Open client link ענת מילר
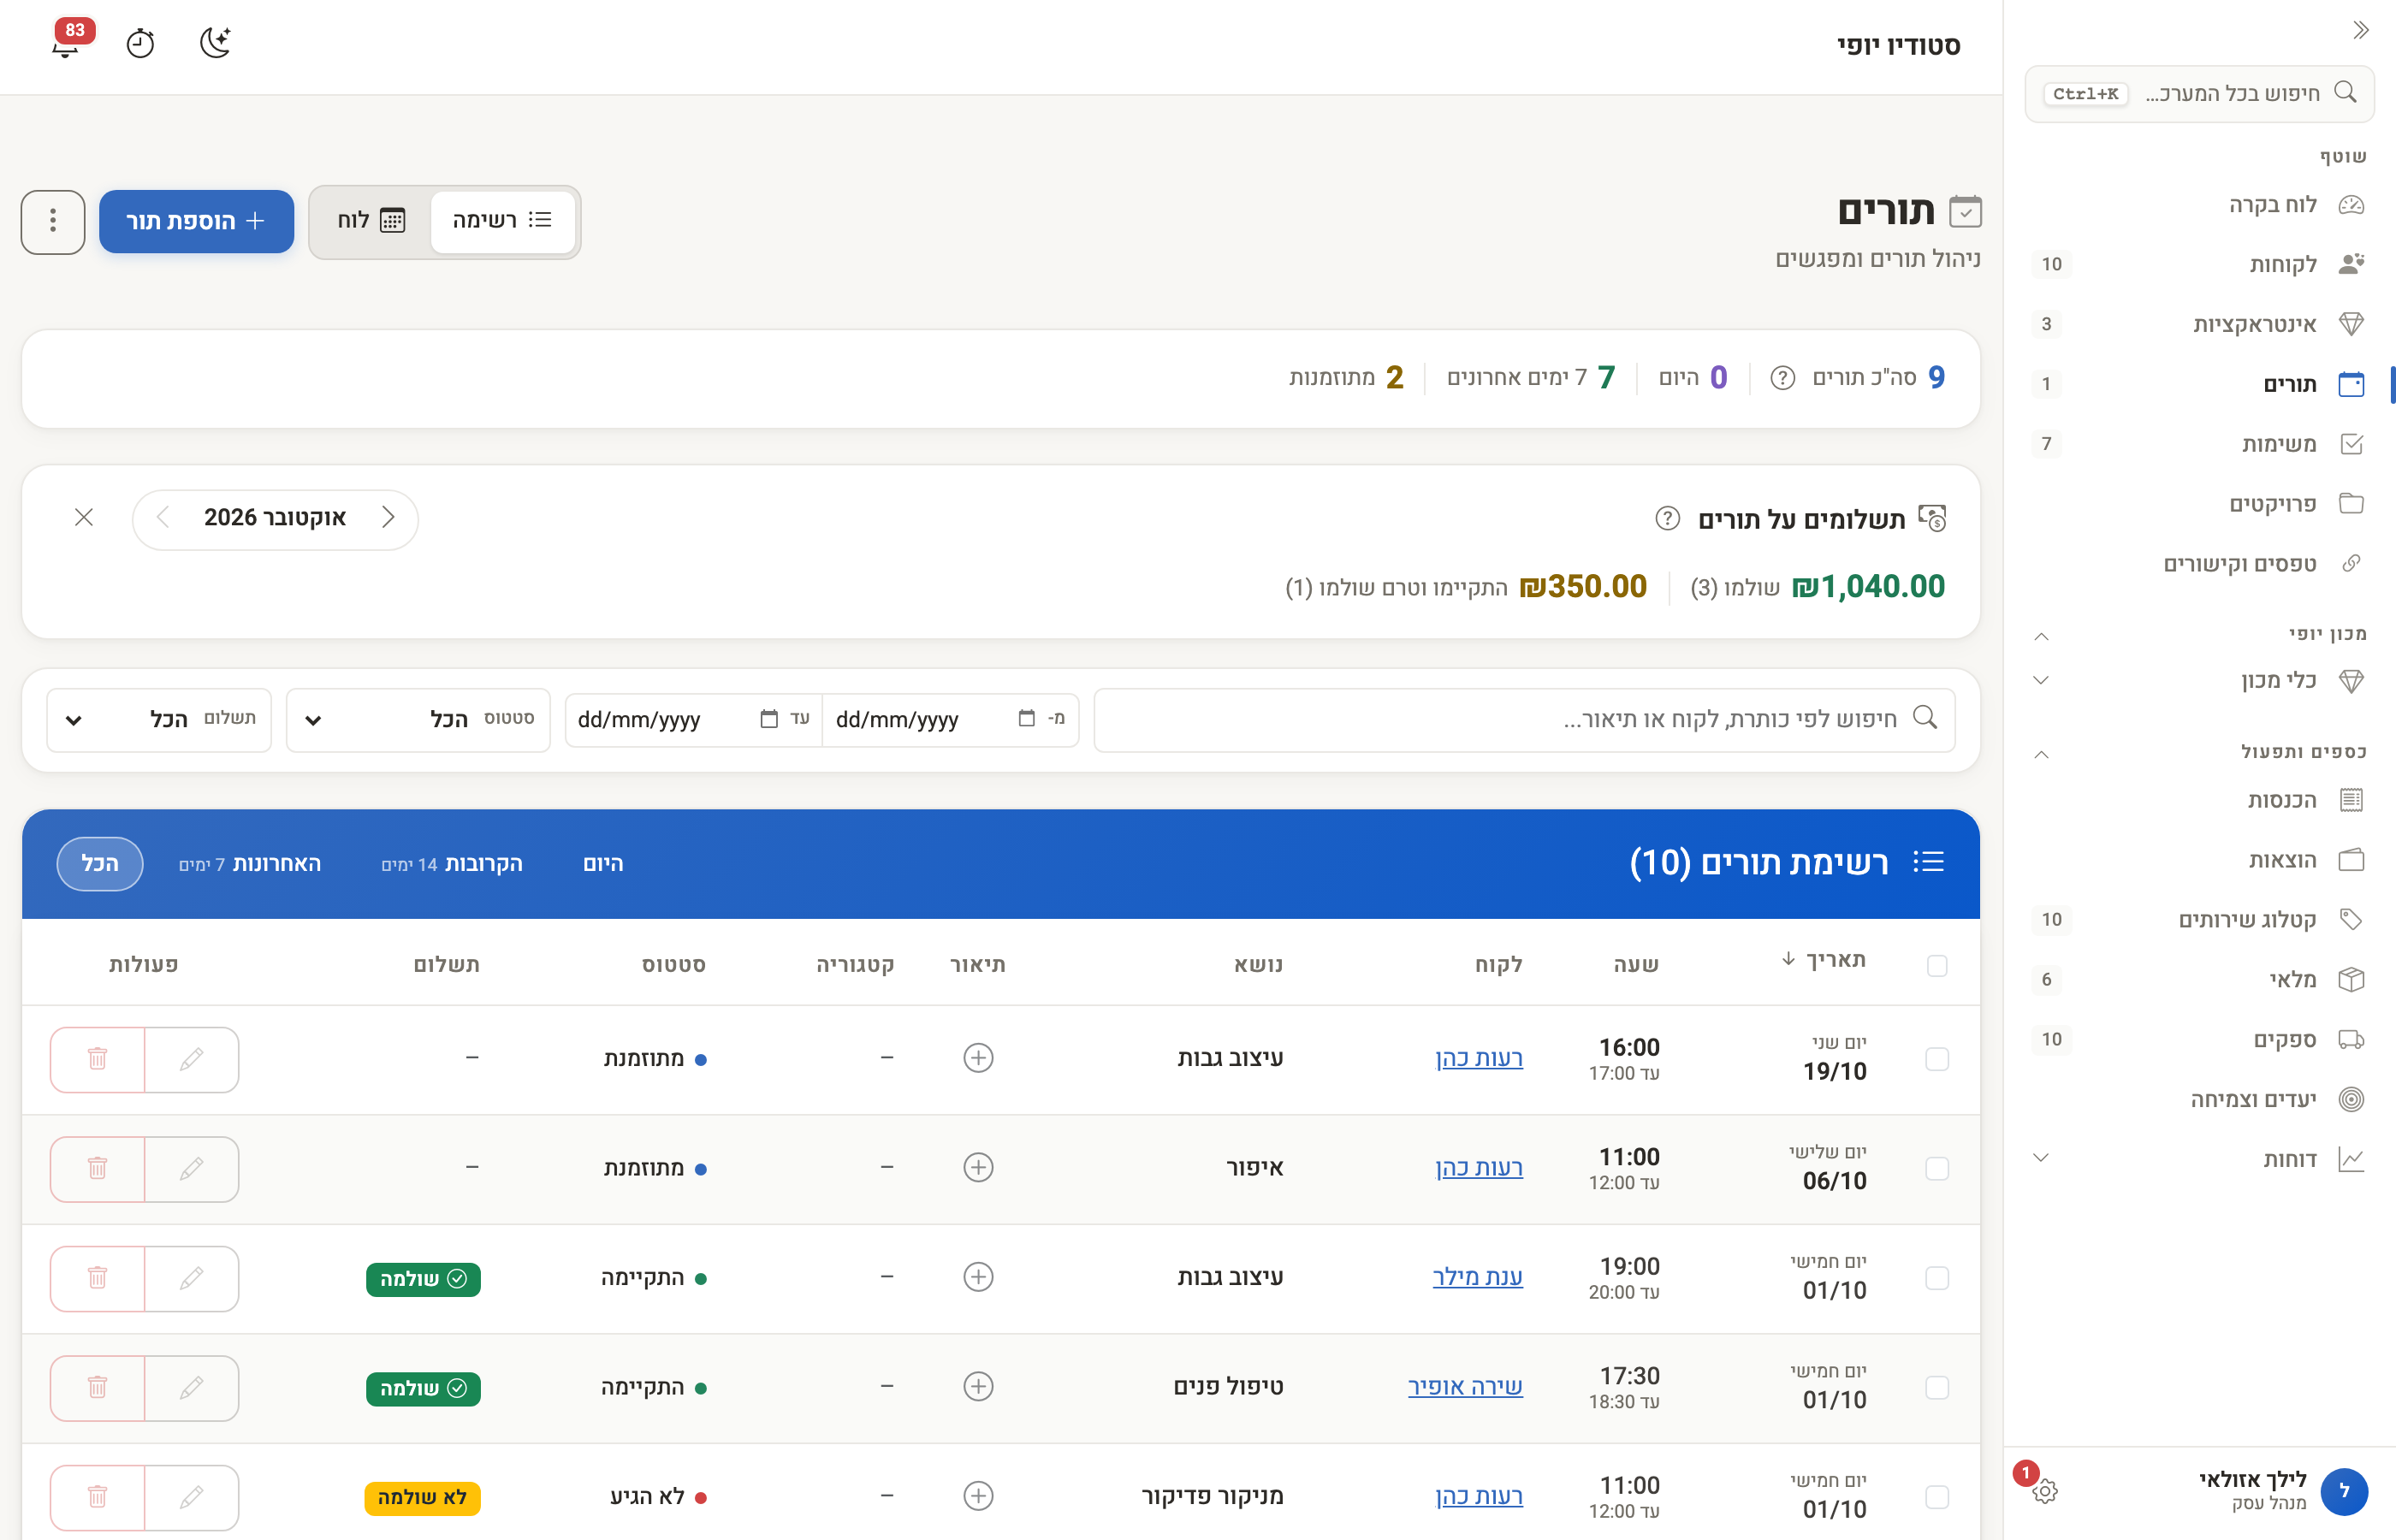The width and height of the screenshot is (2396, 1540). (x=1477, y=1277)
